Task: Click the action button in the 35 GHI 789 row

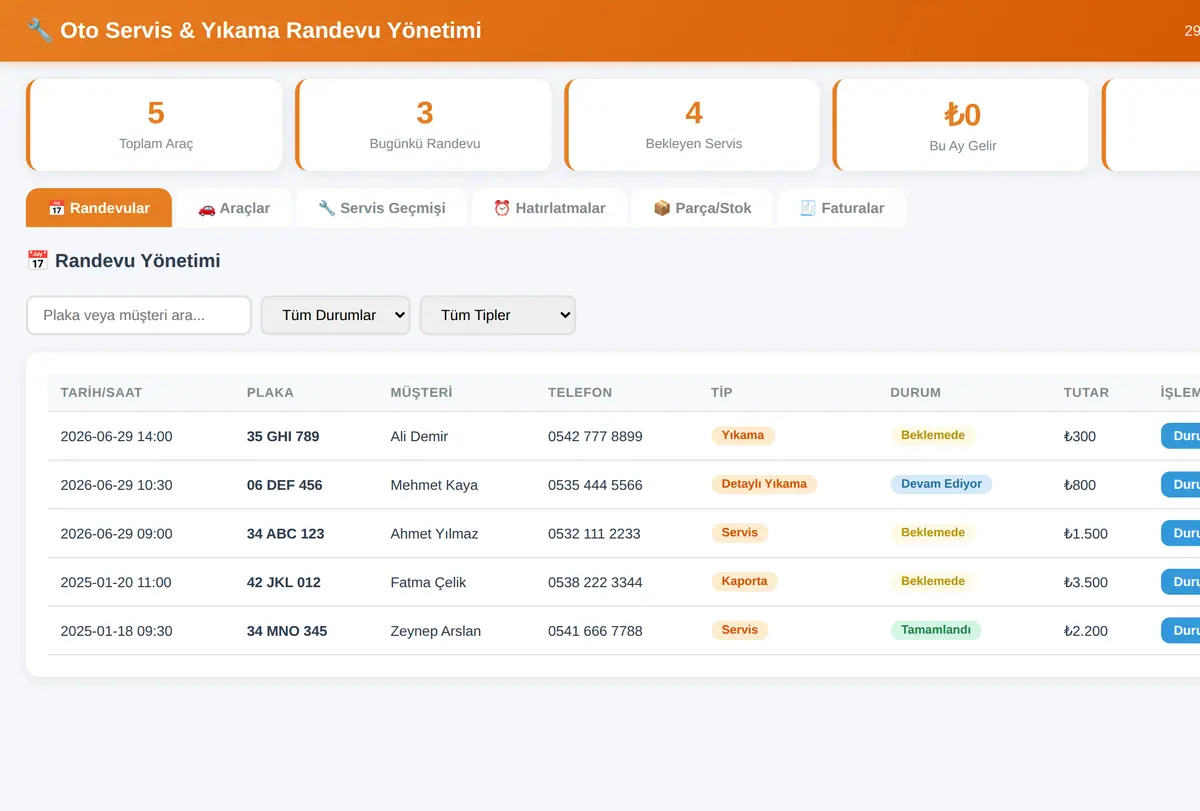Action: click(1180, 436)
